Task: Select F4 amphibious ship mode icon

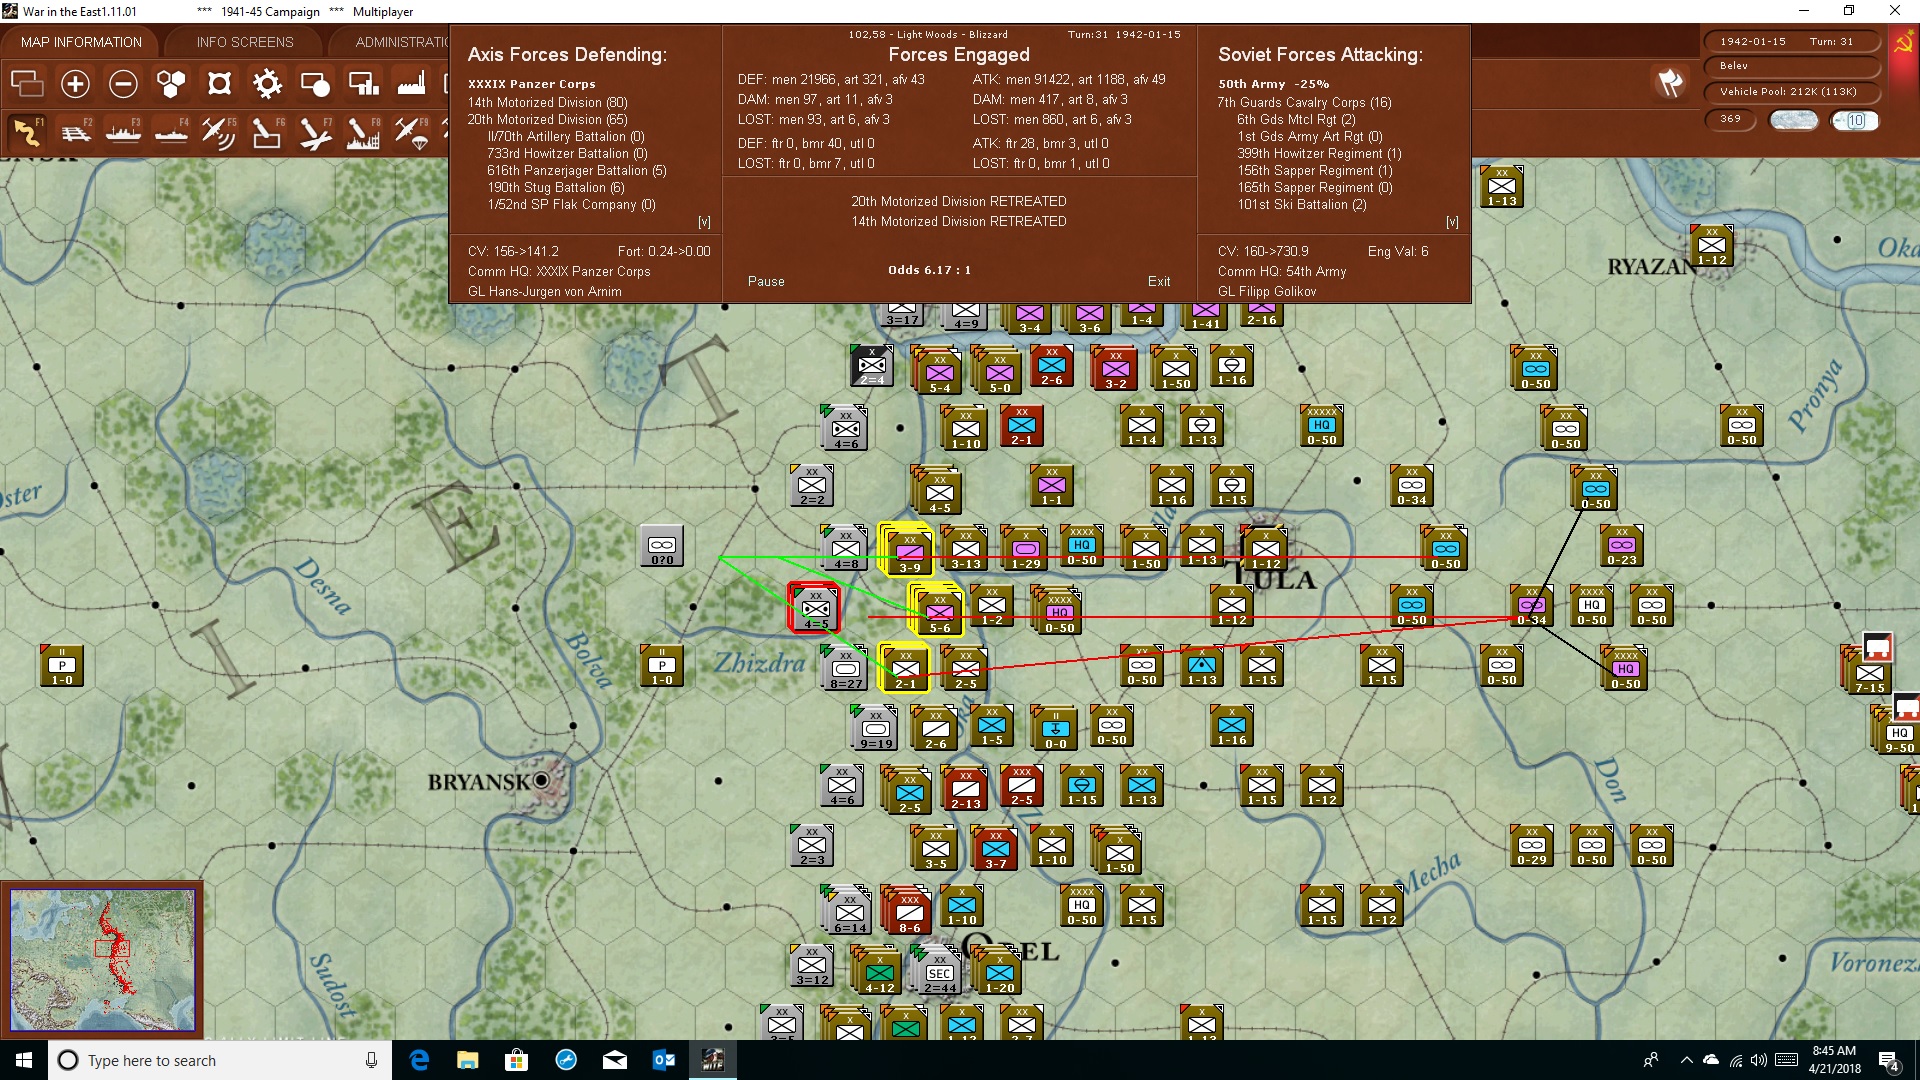Action: 171,132
